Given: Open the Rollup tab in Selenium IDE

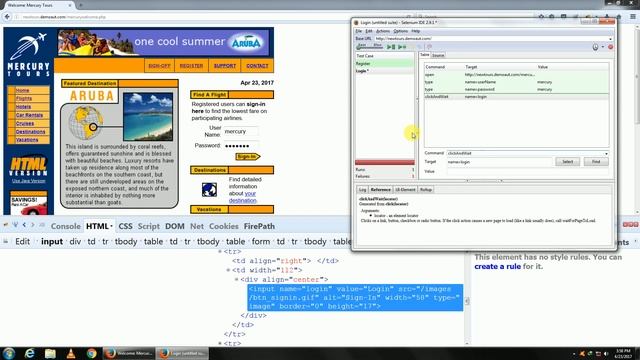Looking at the screenshot, I should (426, 190).
